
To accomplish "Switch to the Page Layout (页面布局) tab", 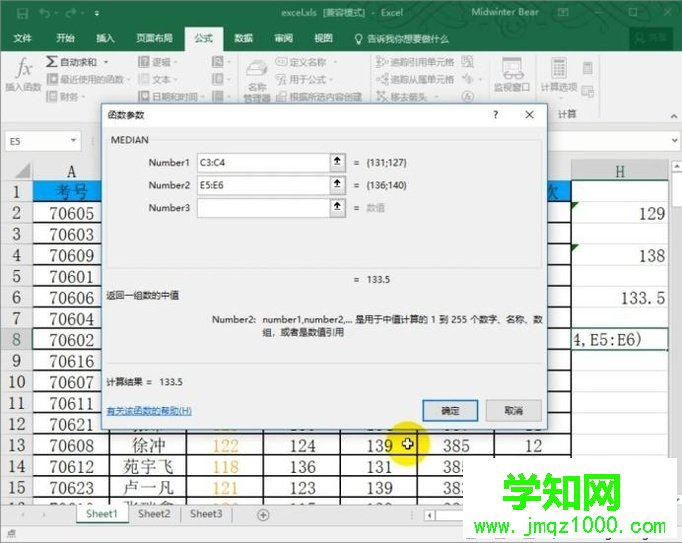I will click(x=154, y=38).
